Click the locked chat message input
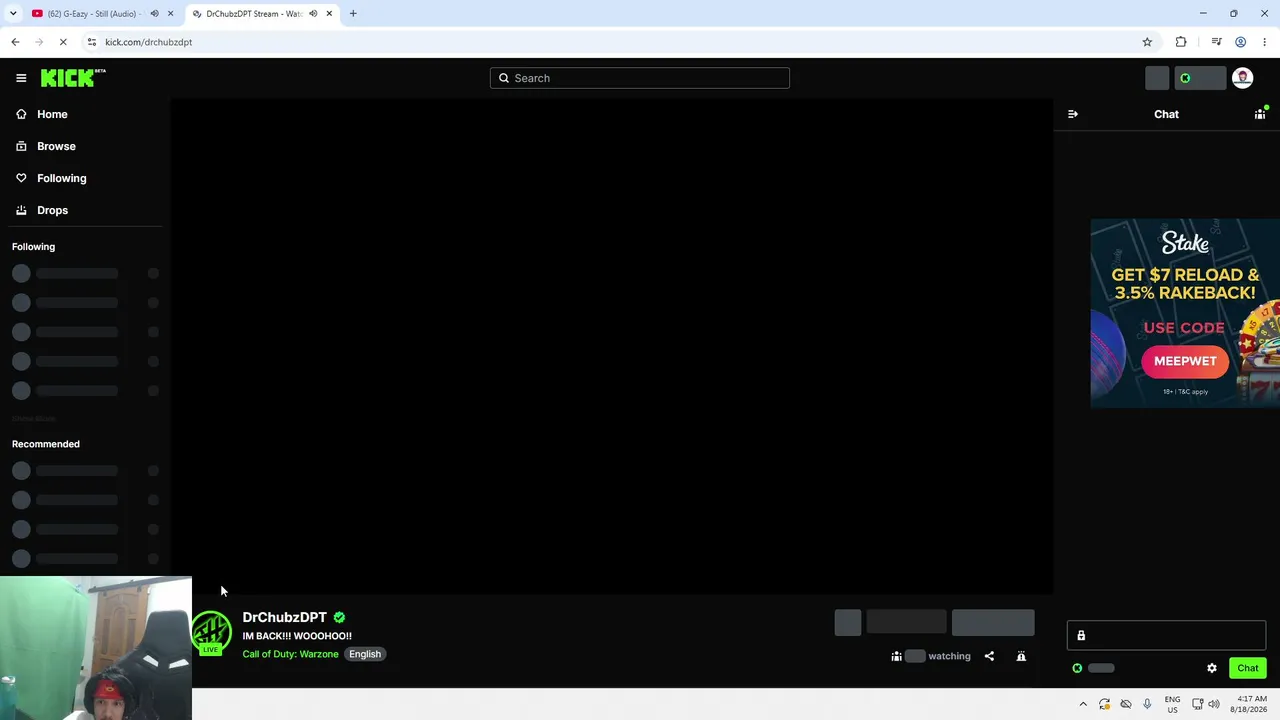 point(1166,635)
